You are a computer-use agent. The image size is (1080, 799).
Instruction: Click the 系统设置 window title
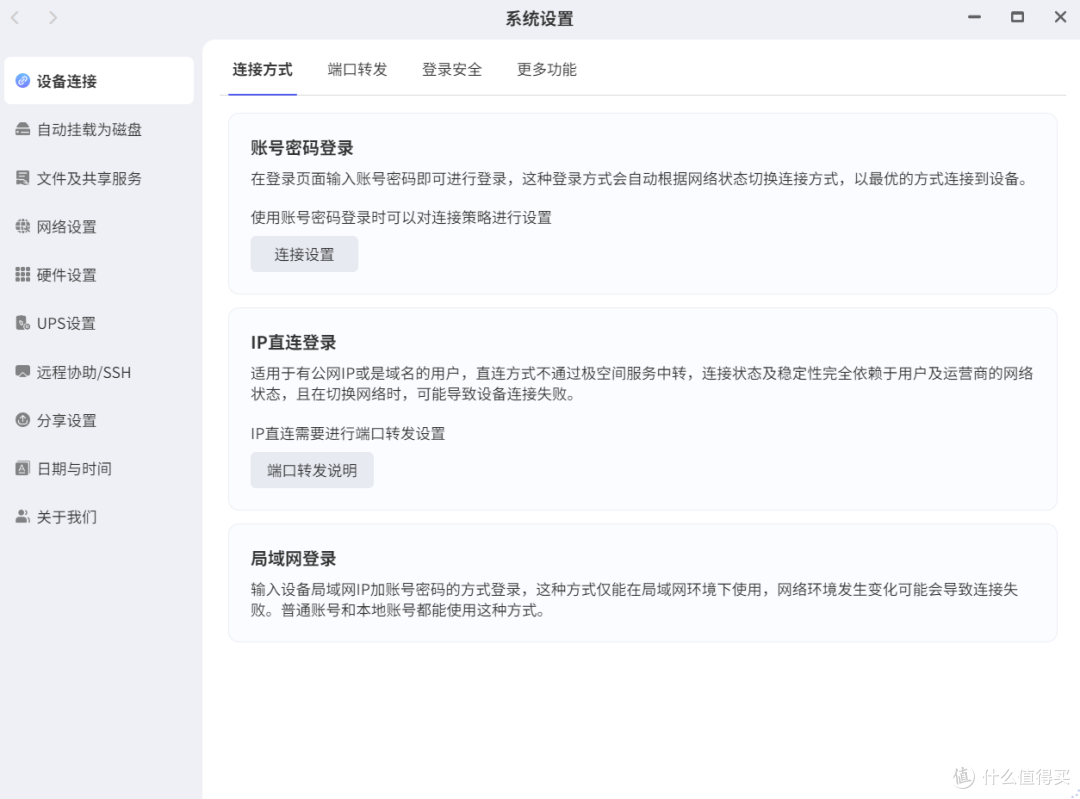pos(540,19)
